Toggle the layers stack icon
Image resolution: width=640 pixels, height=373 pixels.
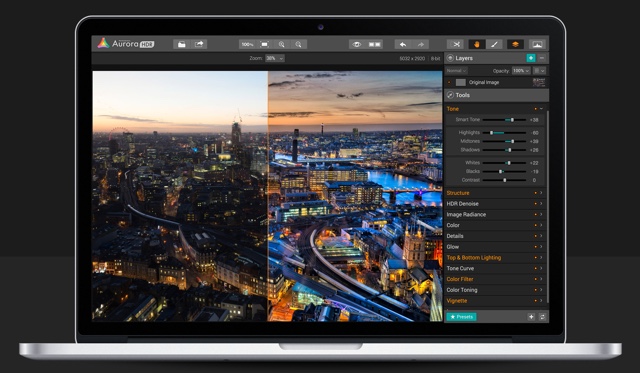coord(515,44)
